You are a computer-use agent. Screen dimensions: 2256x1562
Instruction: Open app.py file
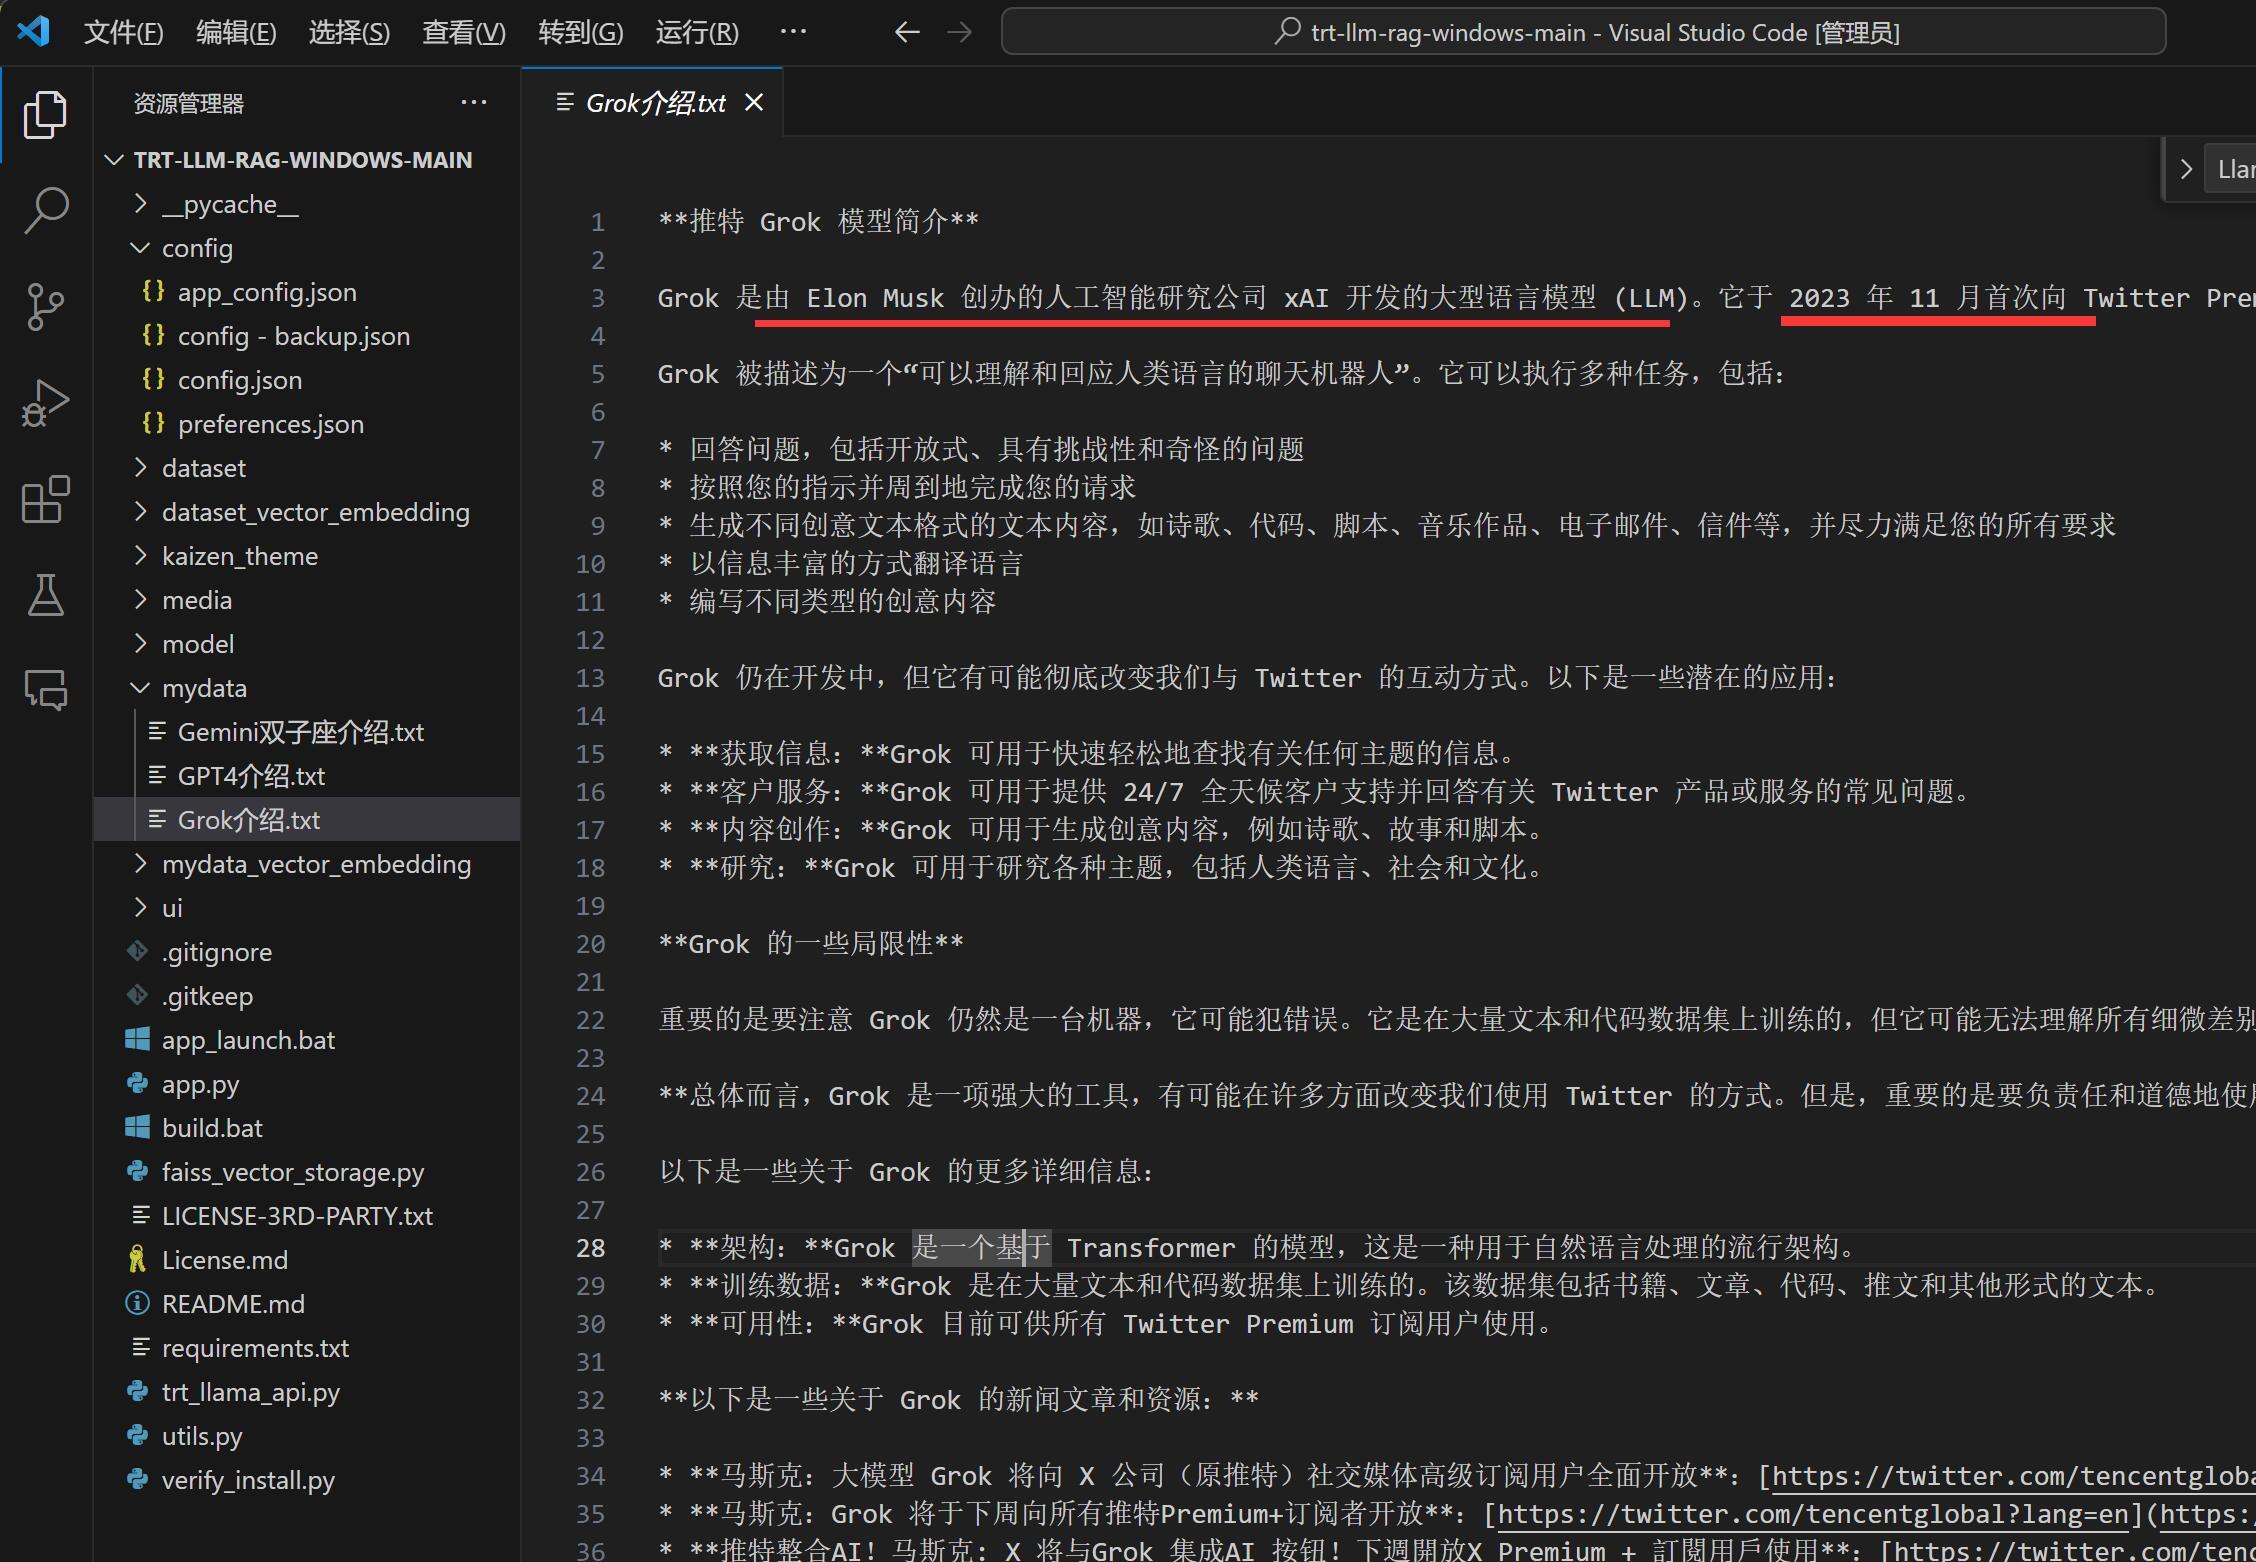306,1084
